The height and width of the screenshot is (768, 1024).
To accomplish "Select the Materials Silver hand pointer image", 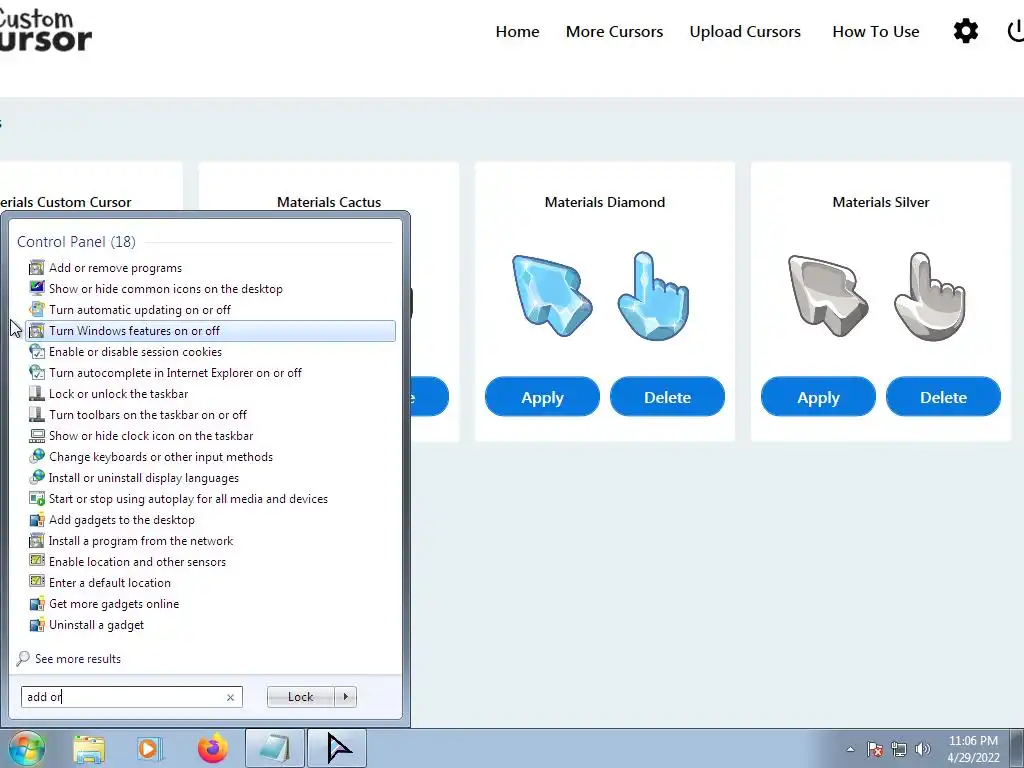I will pos(929,296).
